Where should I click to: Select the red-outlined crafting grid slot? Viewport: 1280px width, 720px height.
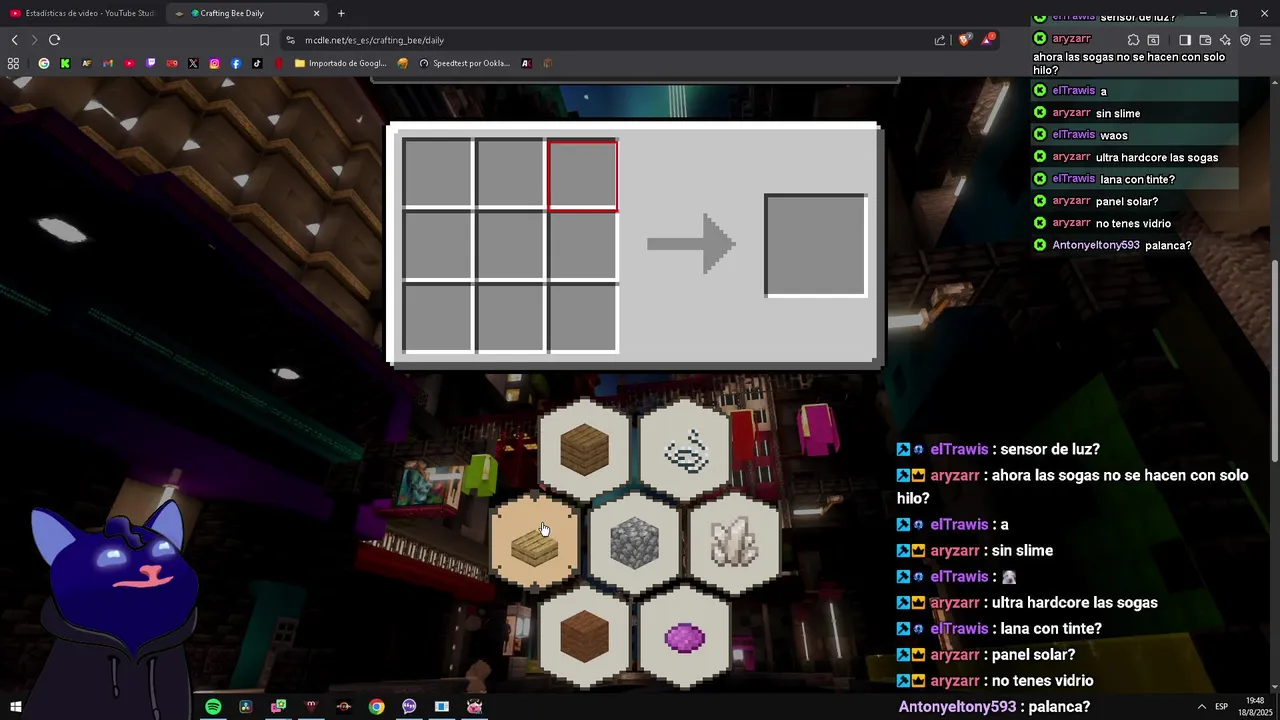pyautogui.click(x=583, y=175)
